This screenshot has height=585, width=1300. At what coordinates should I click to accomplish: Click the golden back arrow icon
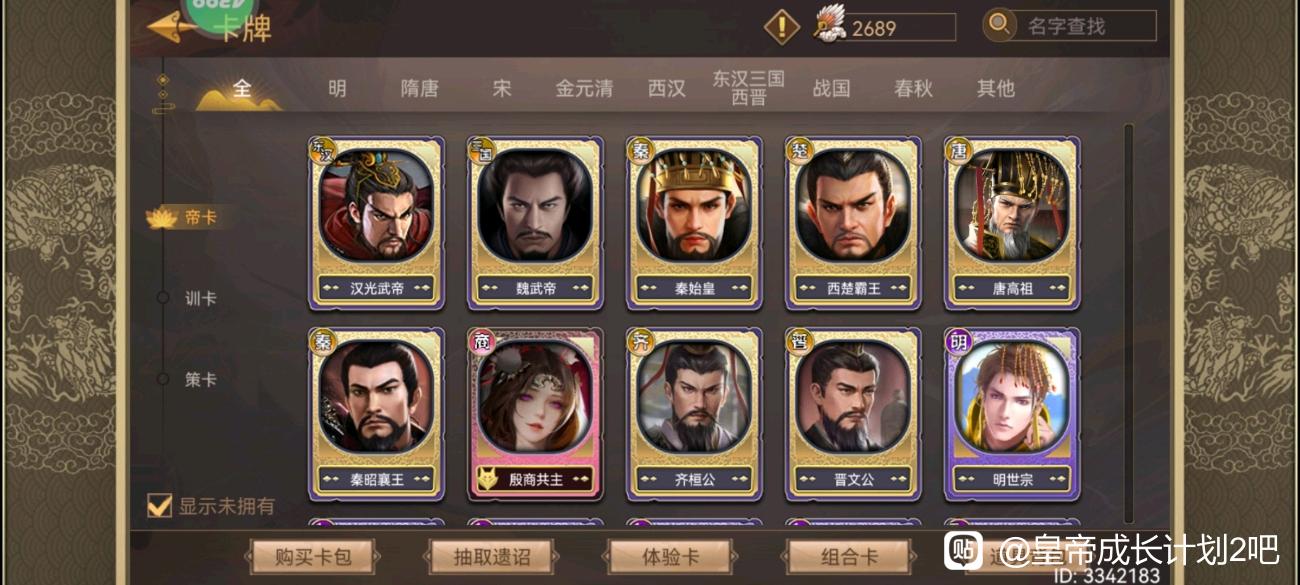click(x=170, y=27)
